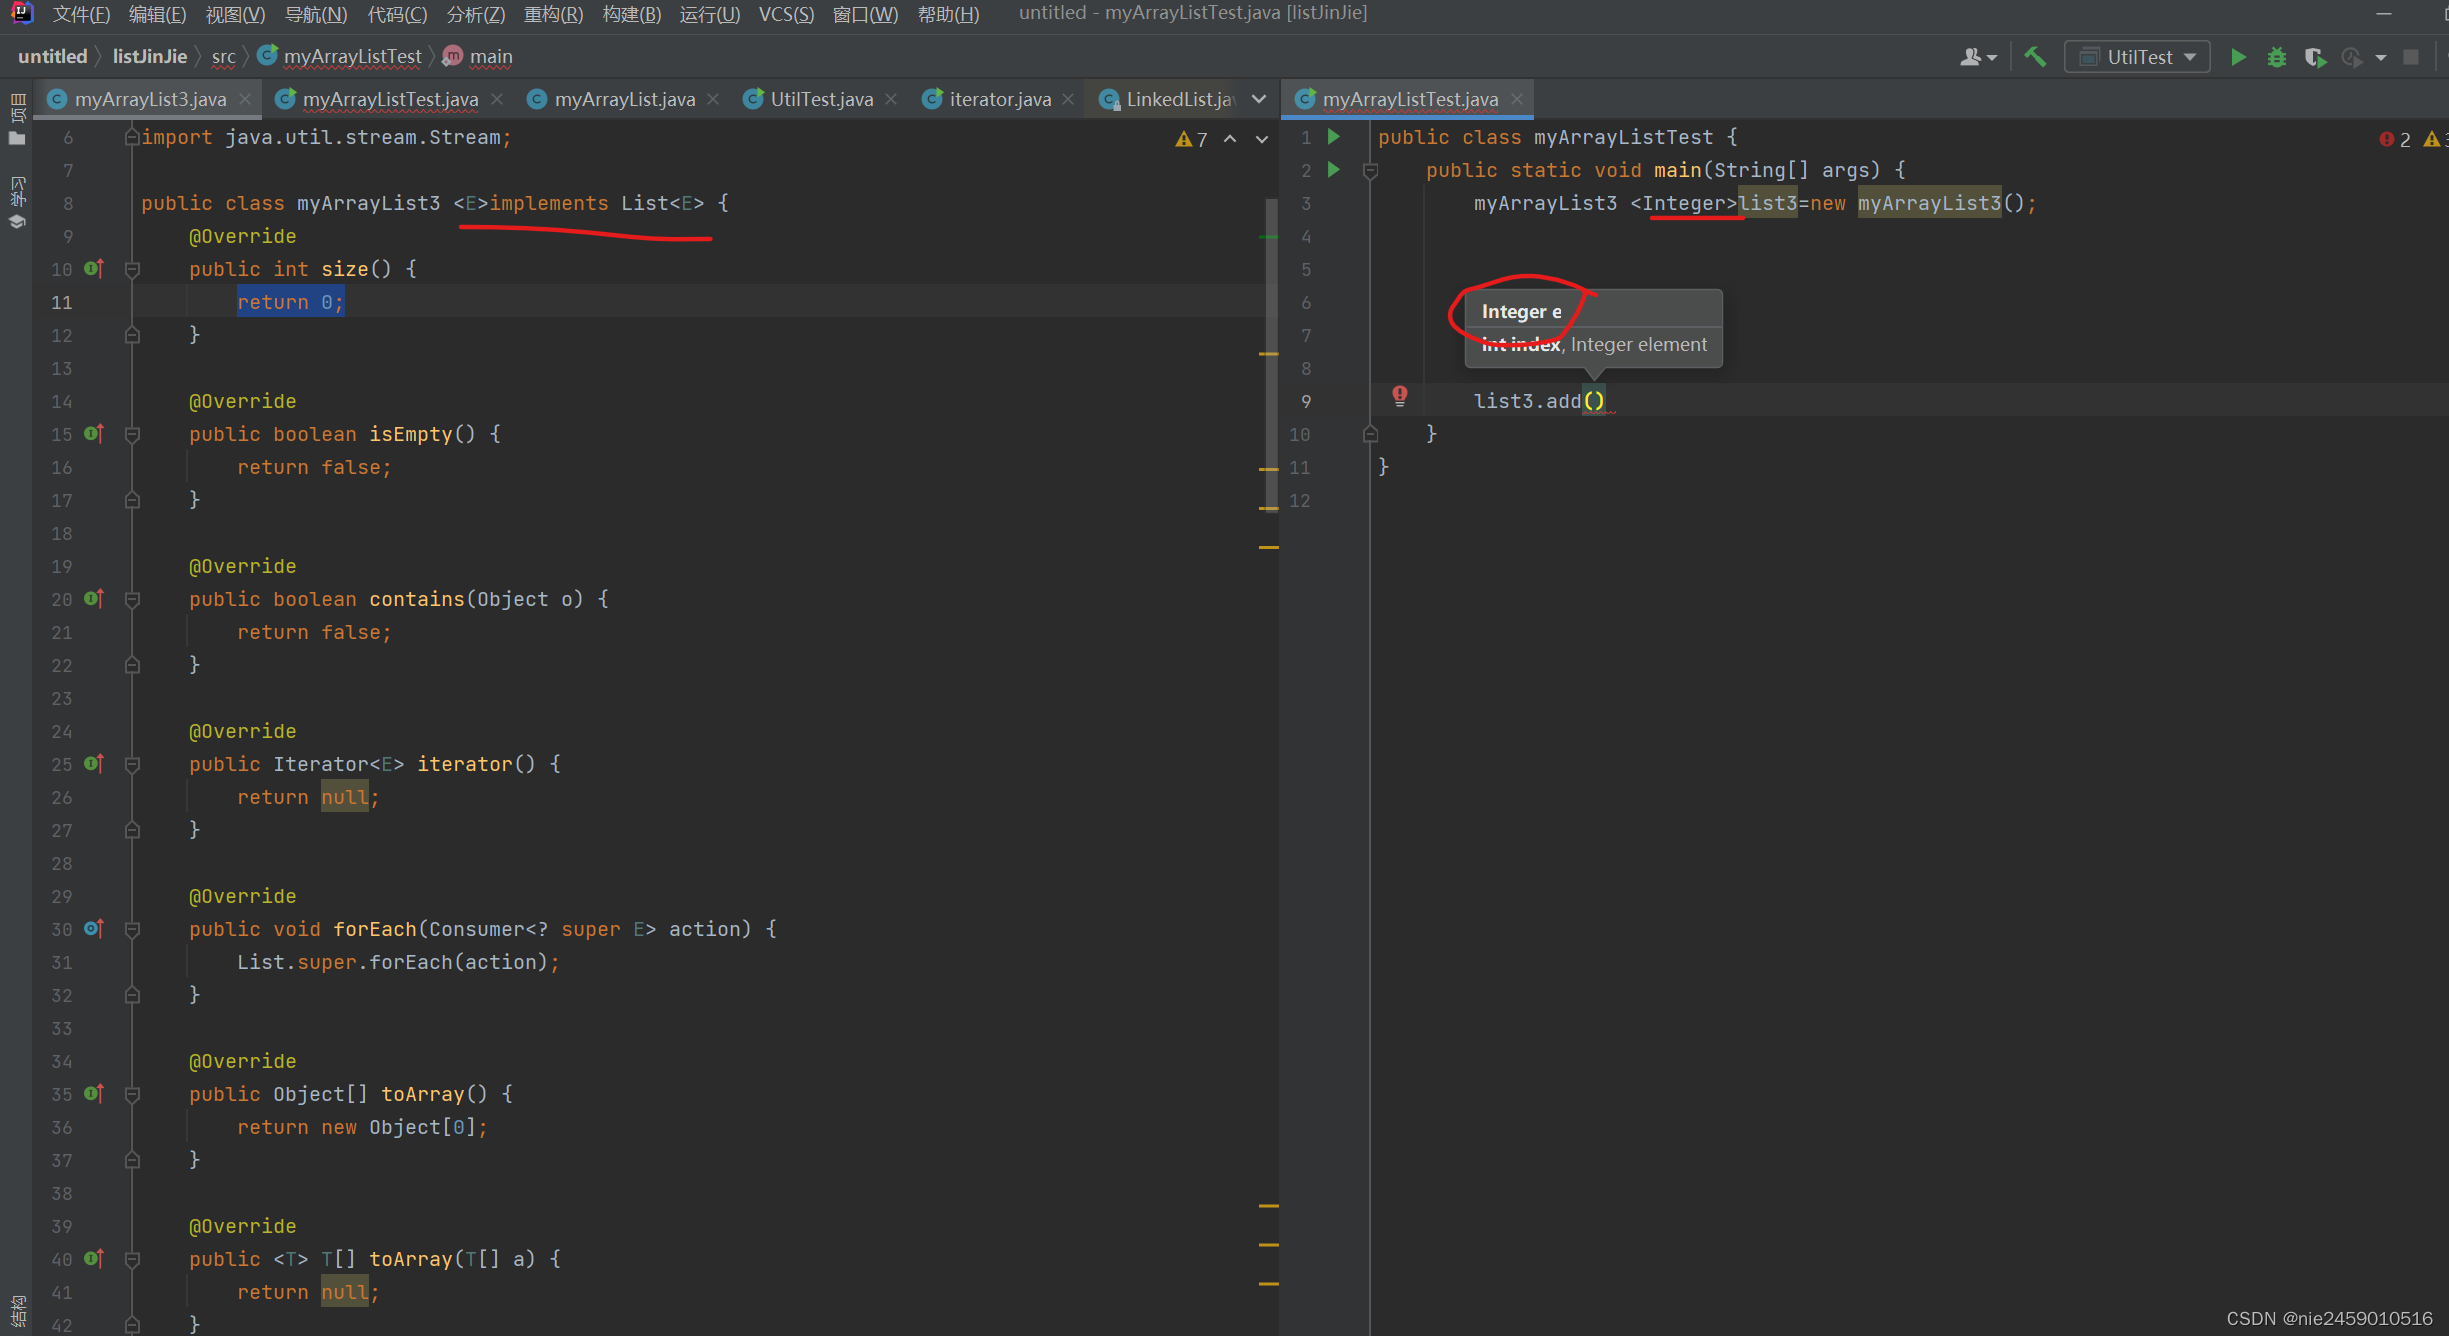Click the red error bulb on line 9
The width and height of the screenshot is (2449, 1336).
(1400, 397)
